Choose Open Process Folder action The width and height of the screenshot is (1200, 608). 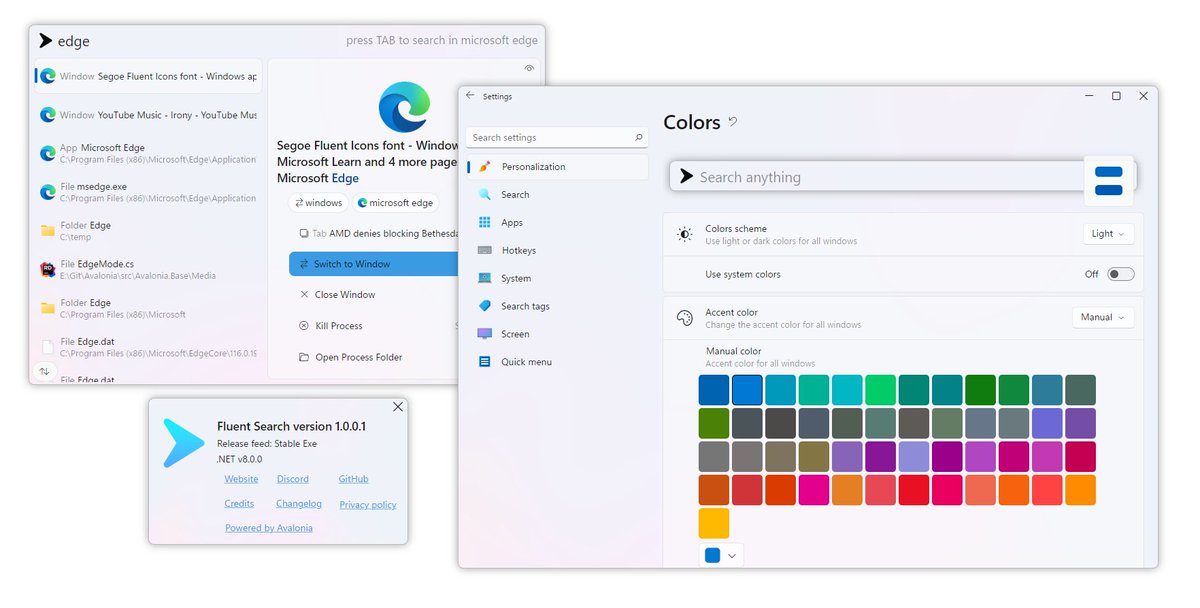(374, 357)
